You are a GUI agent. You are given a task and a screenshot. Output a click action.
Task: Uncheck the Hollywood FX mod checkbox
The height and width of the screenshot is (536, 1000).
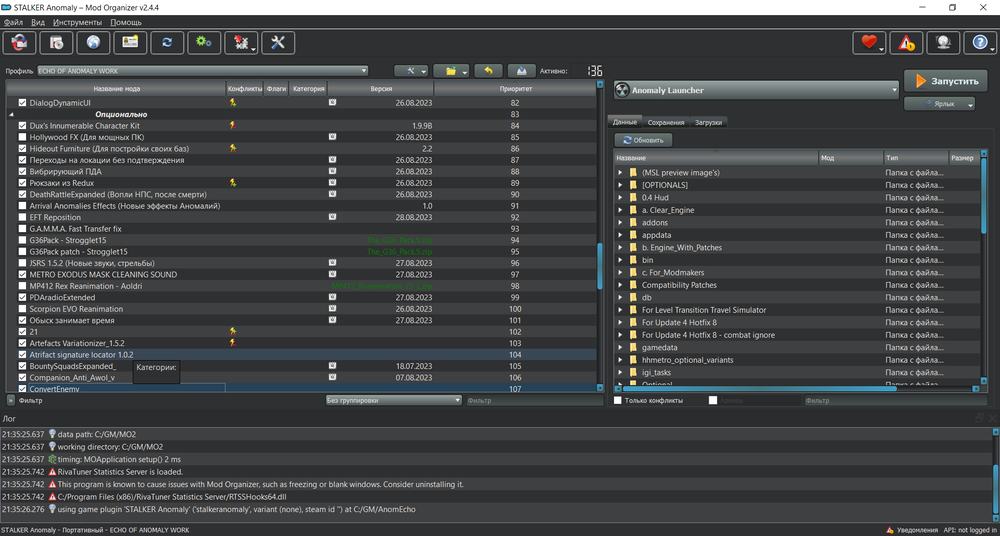[x=23, y=137]
